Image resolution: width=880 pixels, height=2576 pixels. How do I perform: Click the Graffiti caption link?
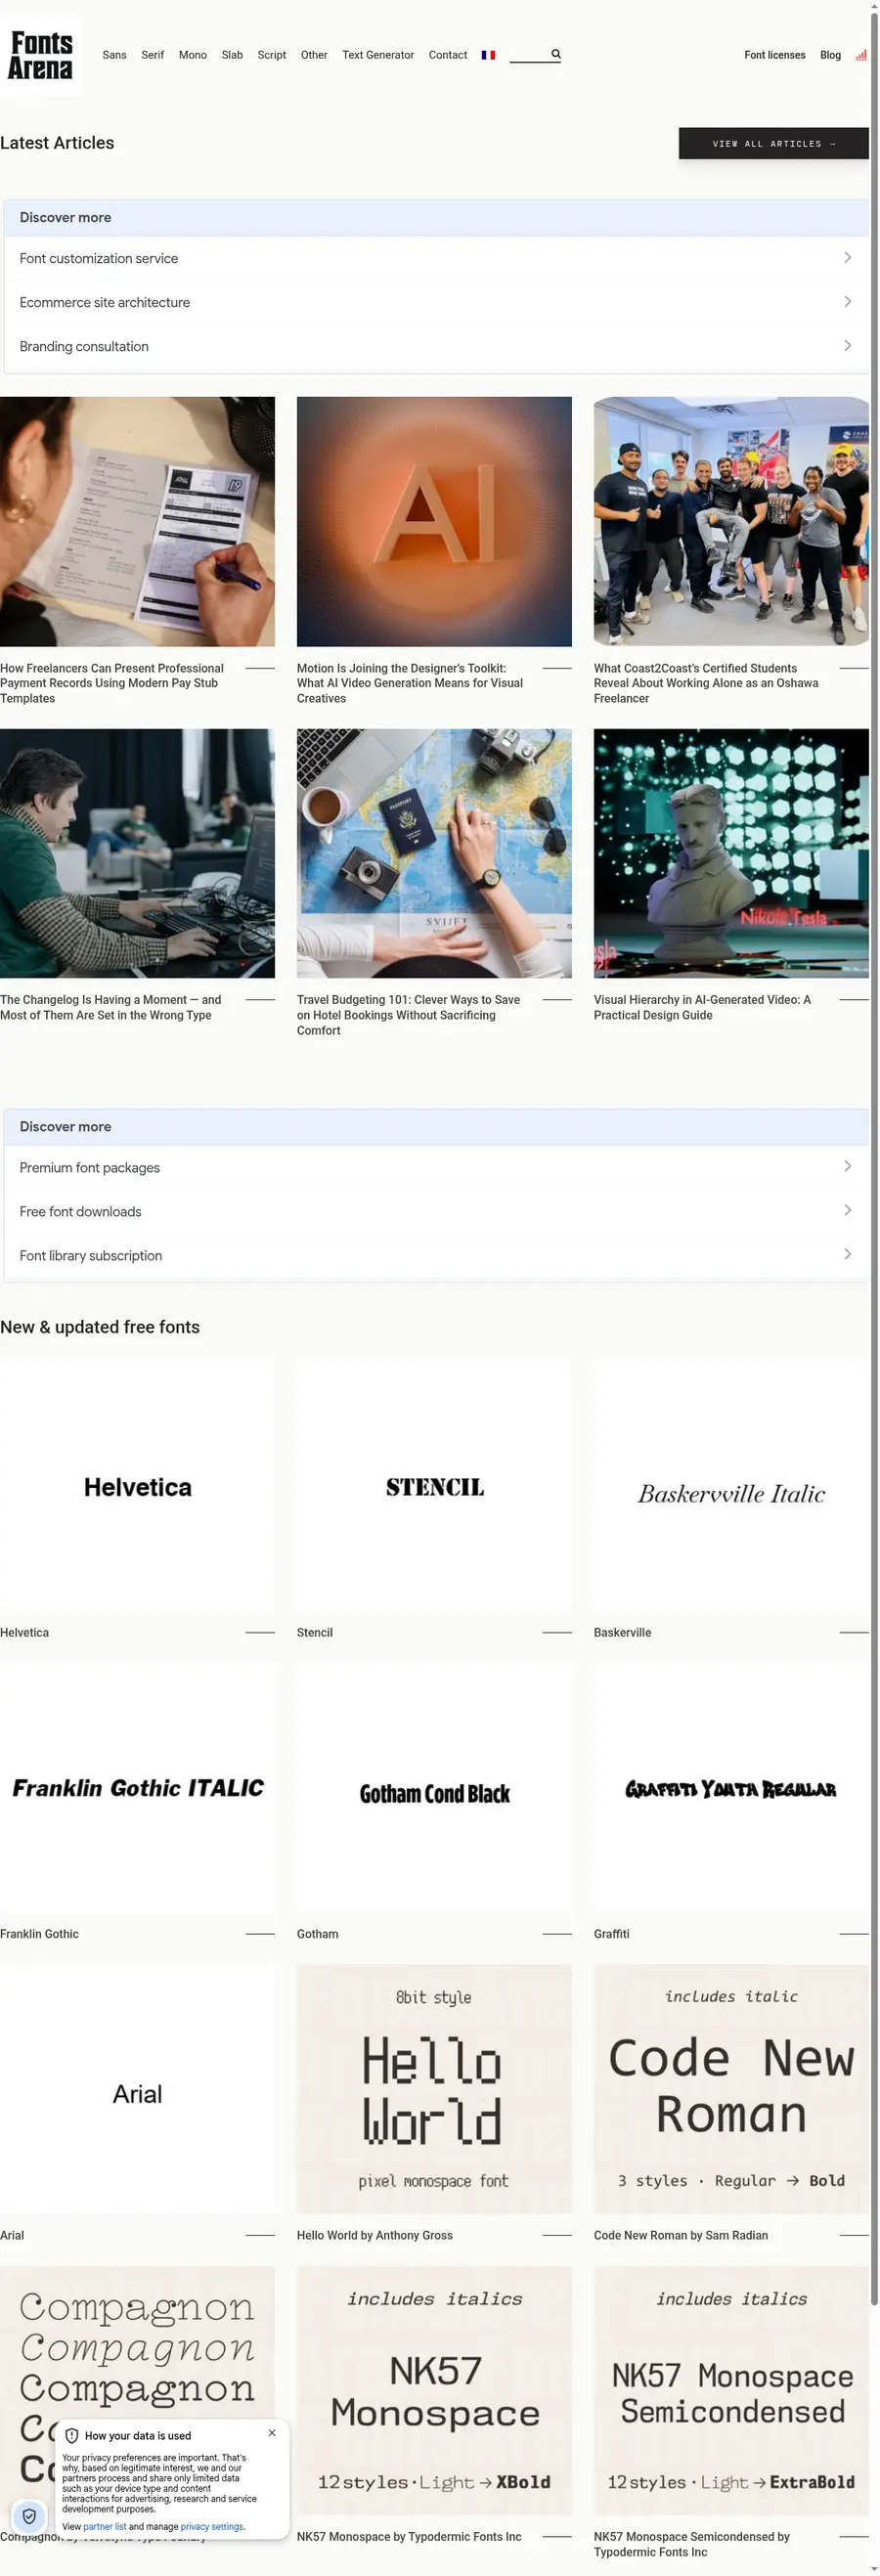pyautogui.click(x=611, y=1934)
